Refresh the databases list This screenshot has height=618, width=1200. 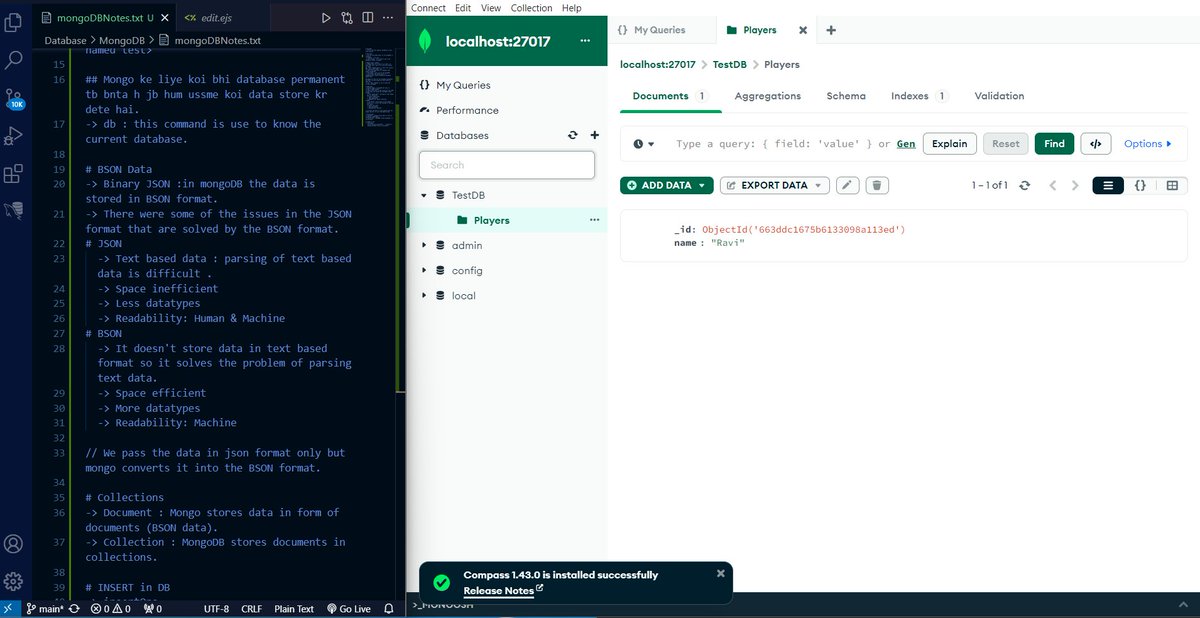[x=573, y=135]
